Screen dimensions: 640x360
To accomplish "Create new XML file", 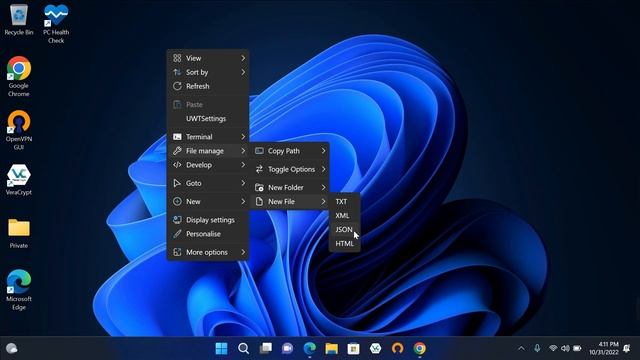I will pos(344,216).
